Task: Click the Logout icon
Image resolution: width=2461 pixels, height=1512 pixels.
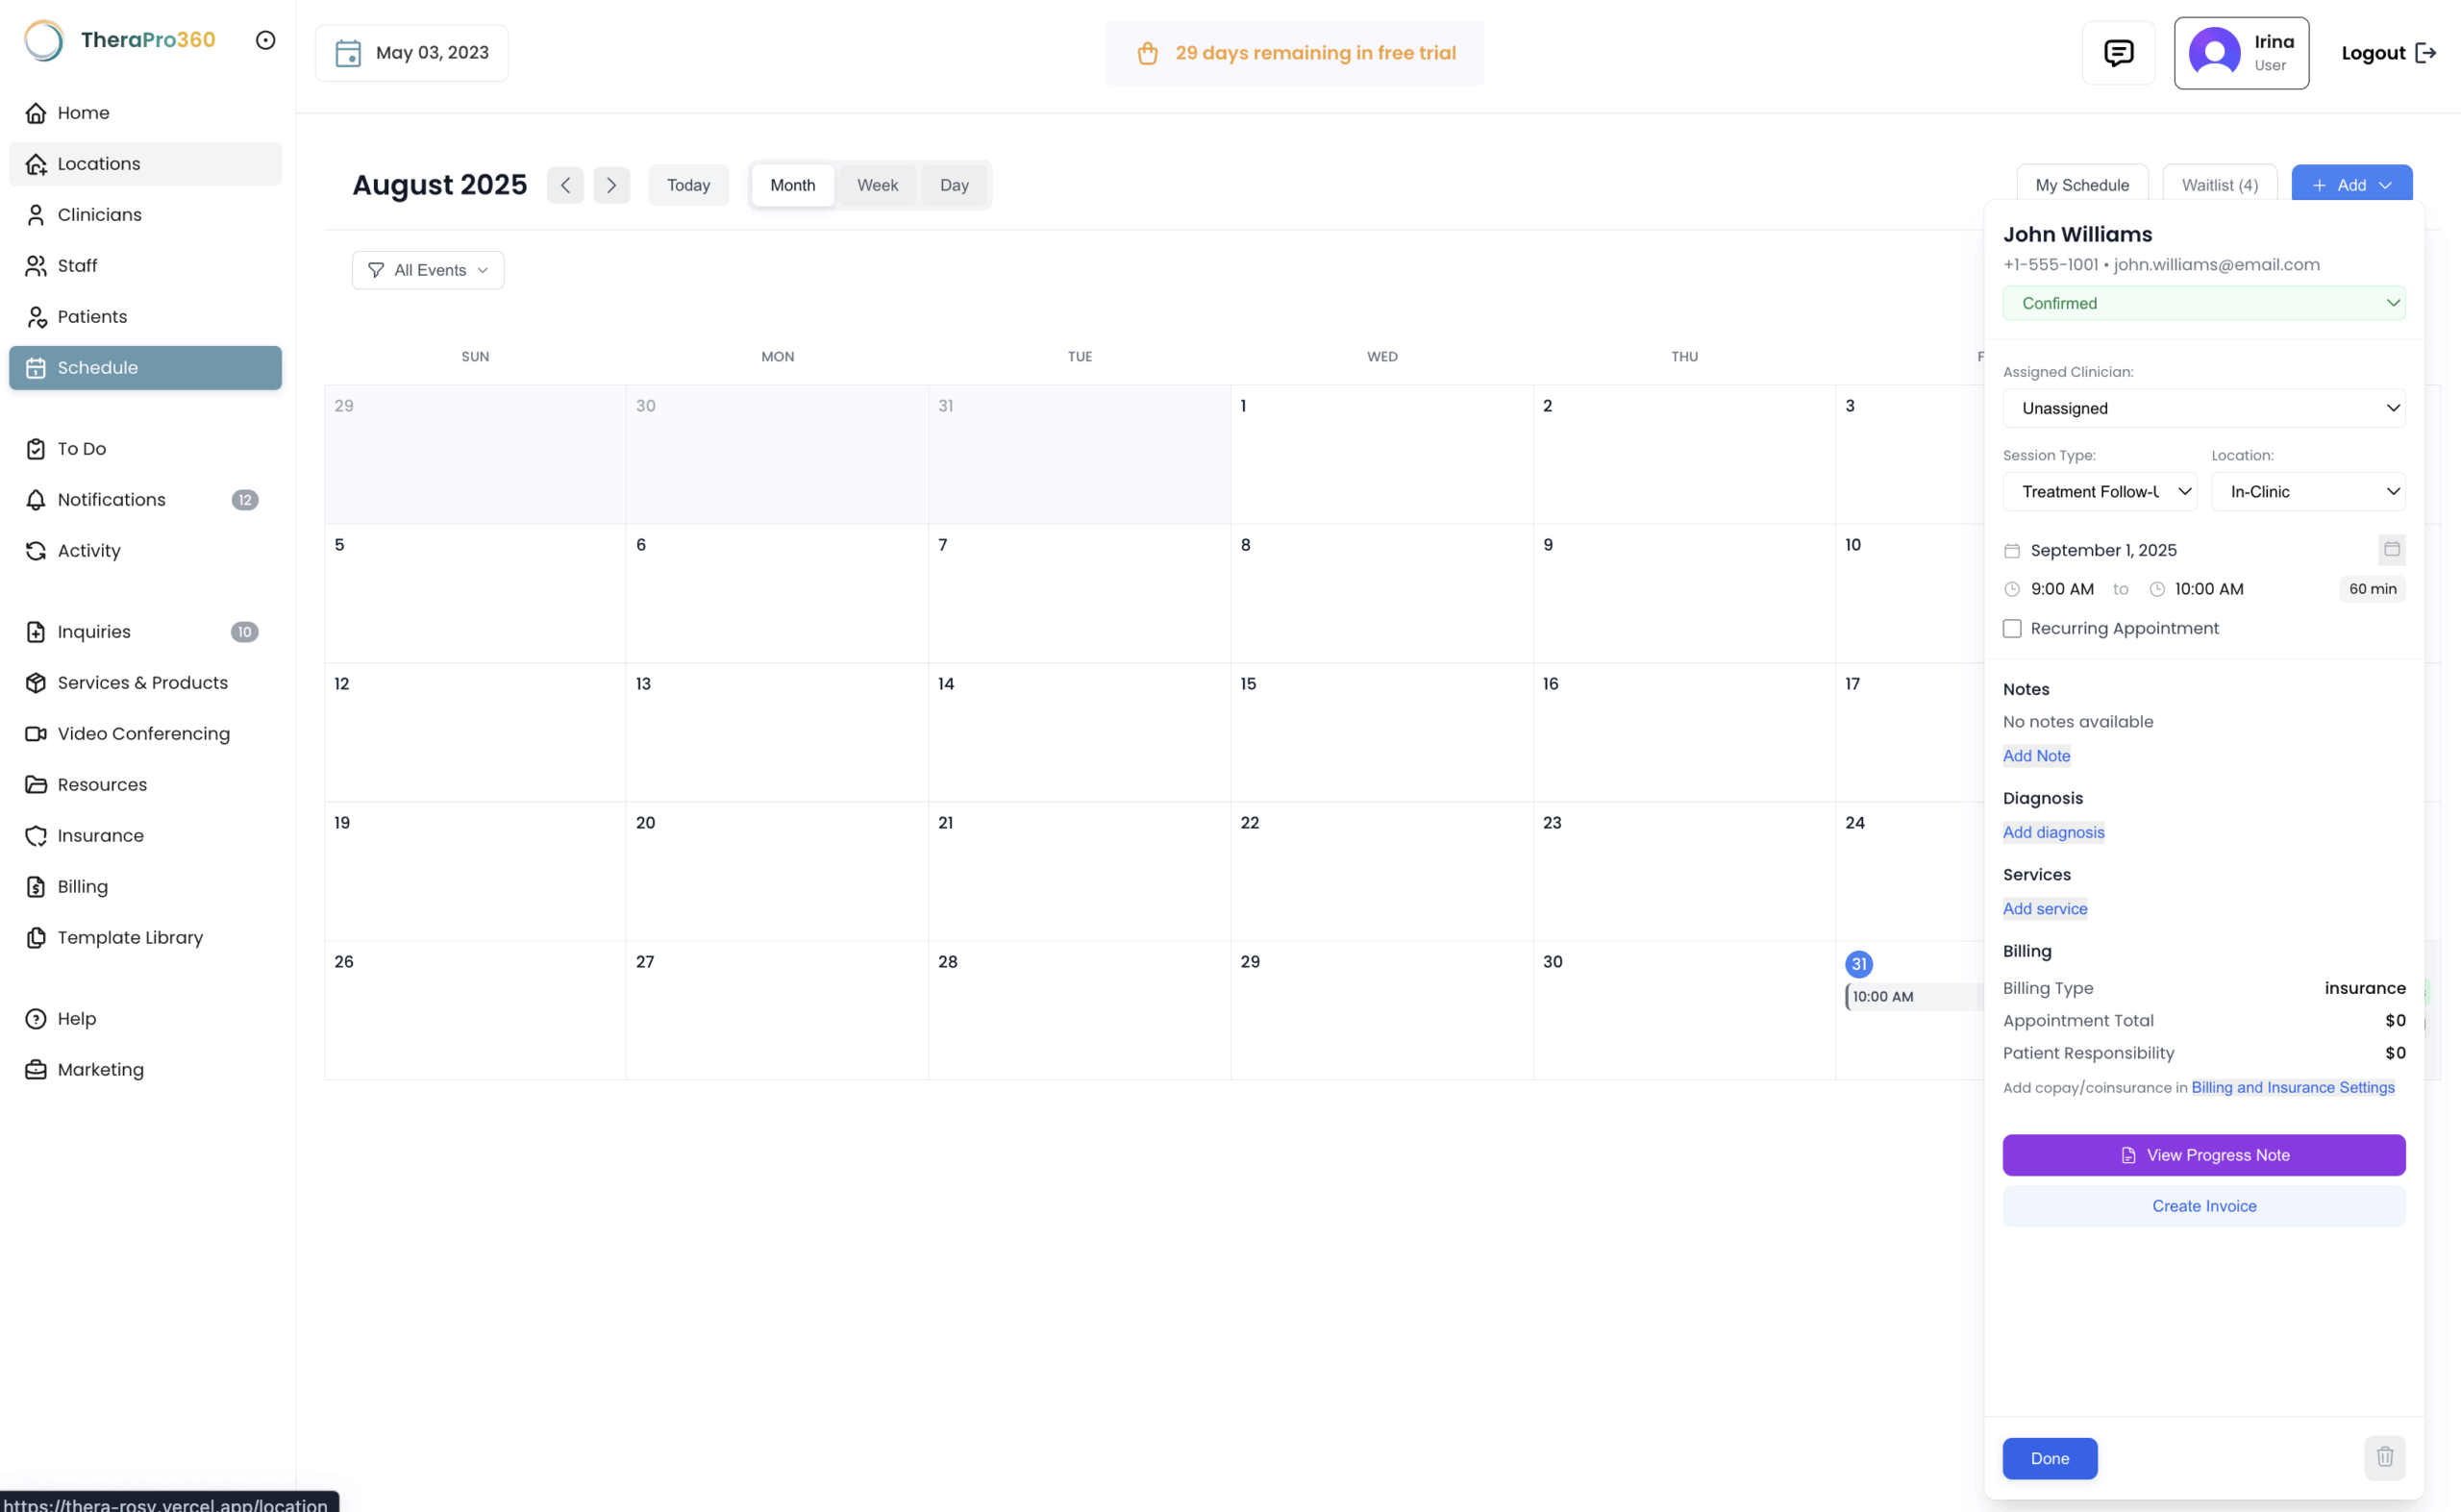Action: point(2425,53)
